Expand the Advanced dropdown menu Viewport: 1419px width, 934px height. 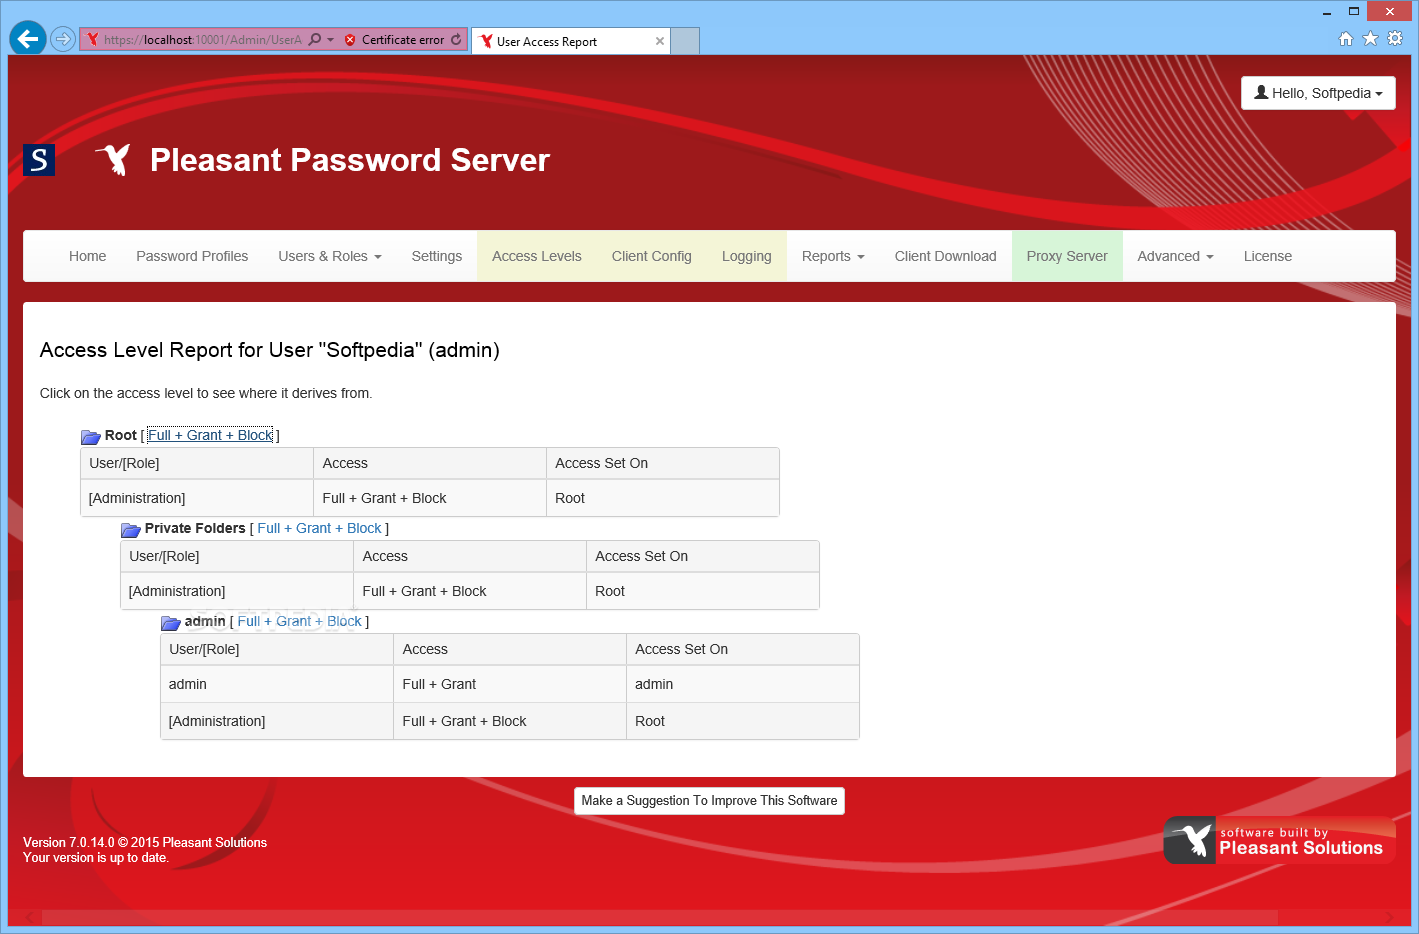click(1175, 256)
